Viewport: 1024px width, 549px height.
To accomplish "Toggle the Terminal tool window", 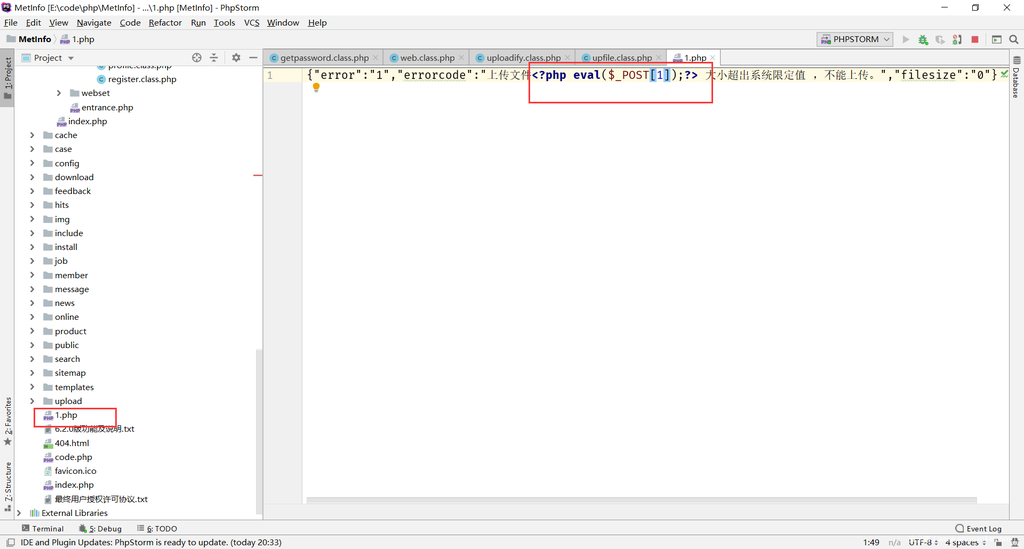I will (42, 529).
